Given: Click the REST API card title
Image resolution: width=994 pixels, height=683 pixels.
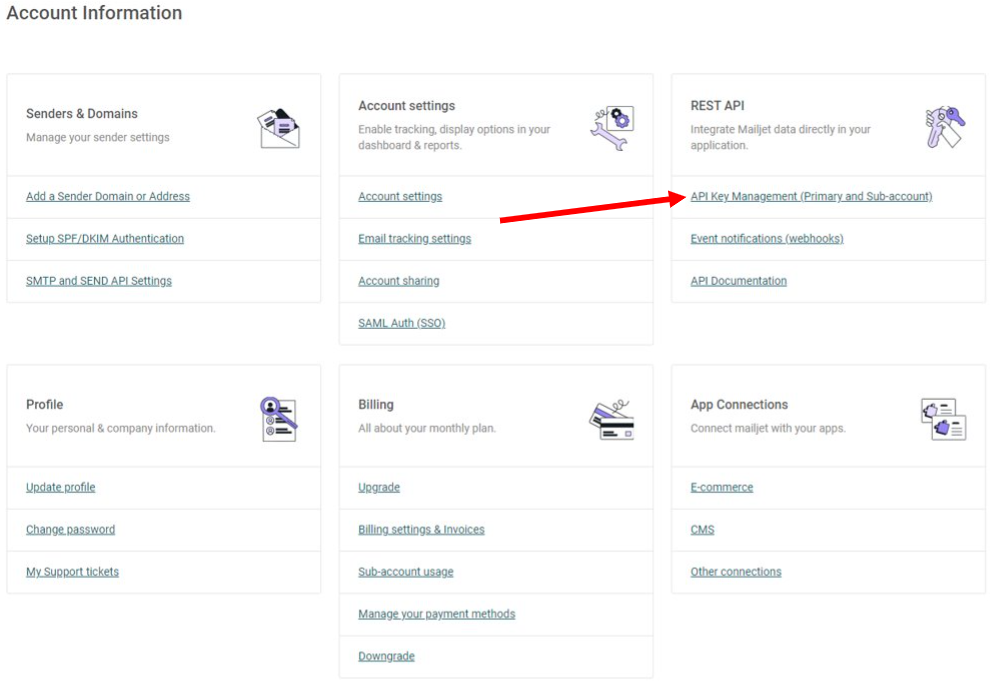Looking at the screenshot, I should click(718, 106).
